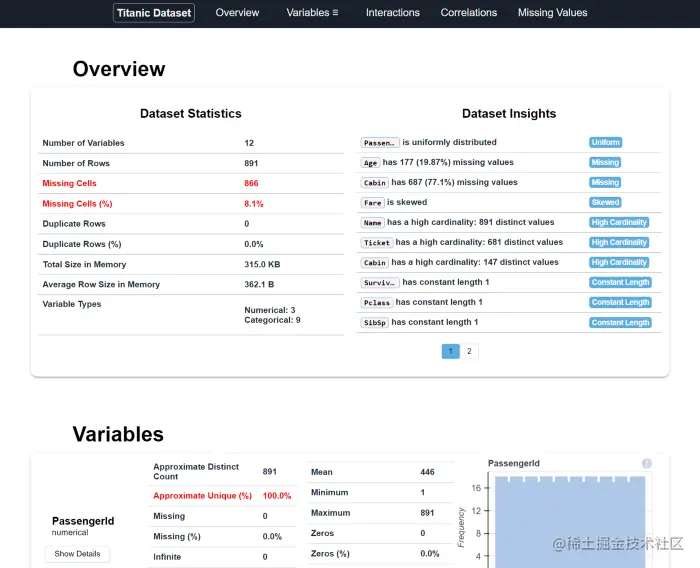Click Constant Length badge for SibSp
This screenshot has height=568, width=700.
620,322
